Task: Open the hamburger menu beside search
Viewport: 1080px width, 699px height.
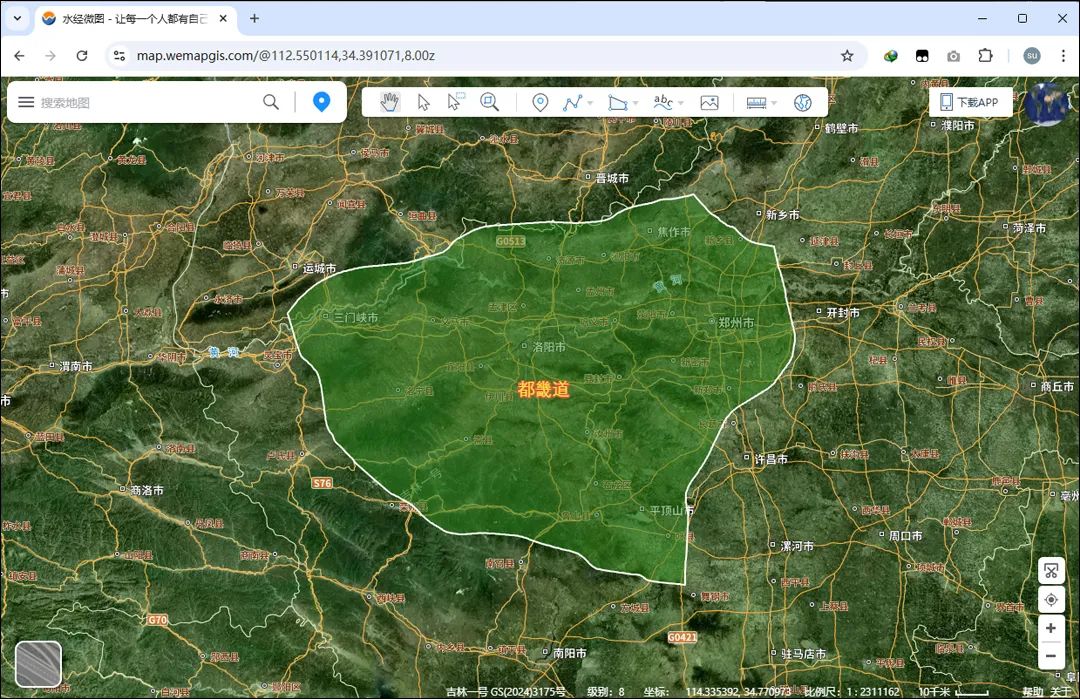Action: click(26, 103)
